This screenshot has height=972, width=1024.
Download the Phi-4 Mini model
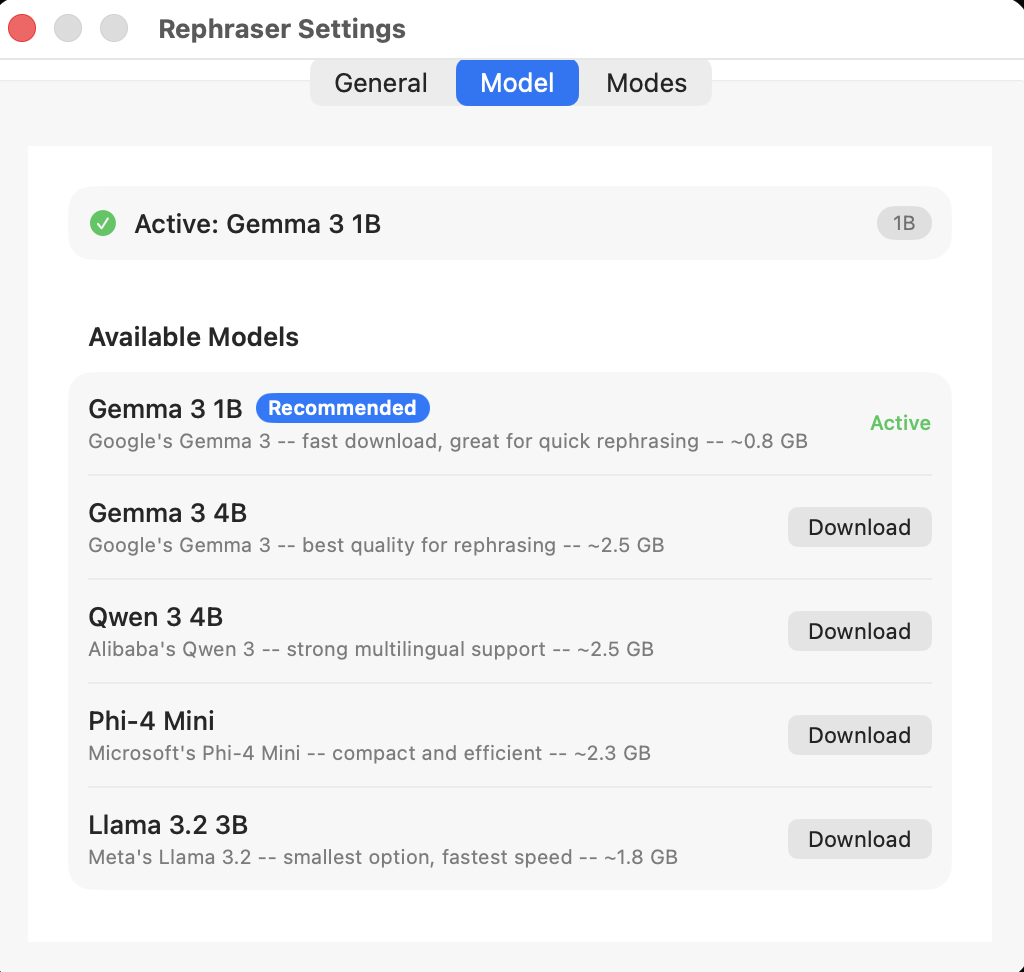tap(859, 735)
